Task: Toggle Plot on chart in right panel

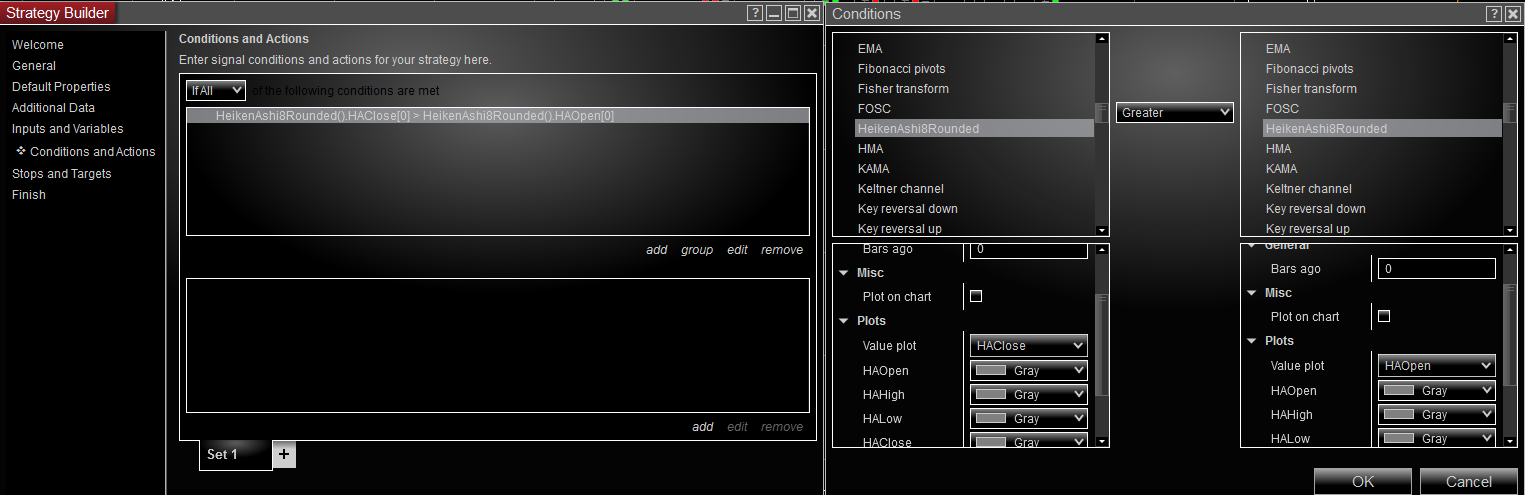Action: [x=1384, y=316]
